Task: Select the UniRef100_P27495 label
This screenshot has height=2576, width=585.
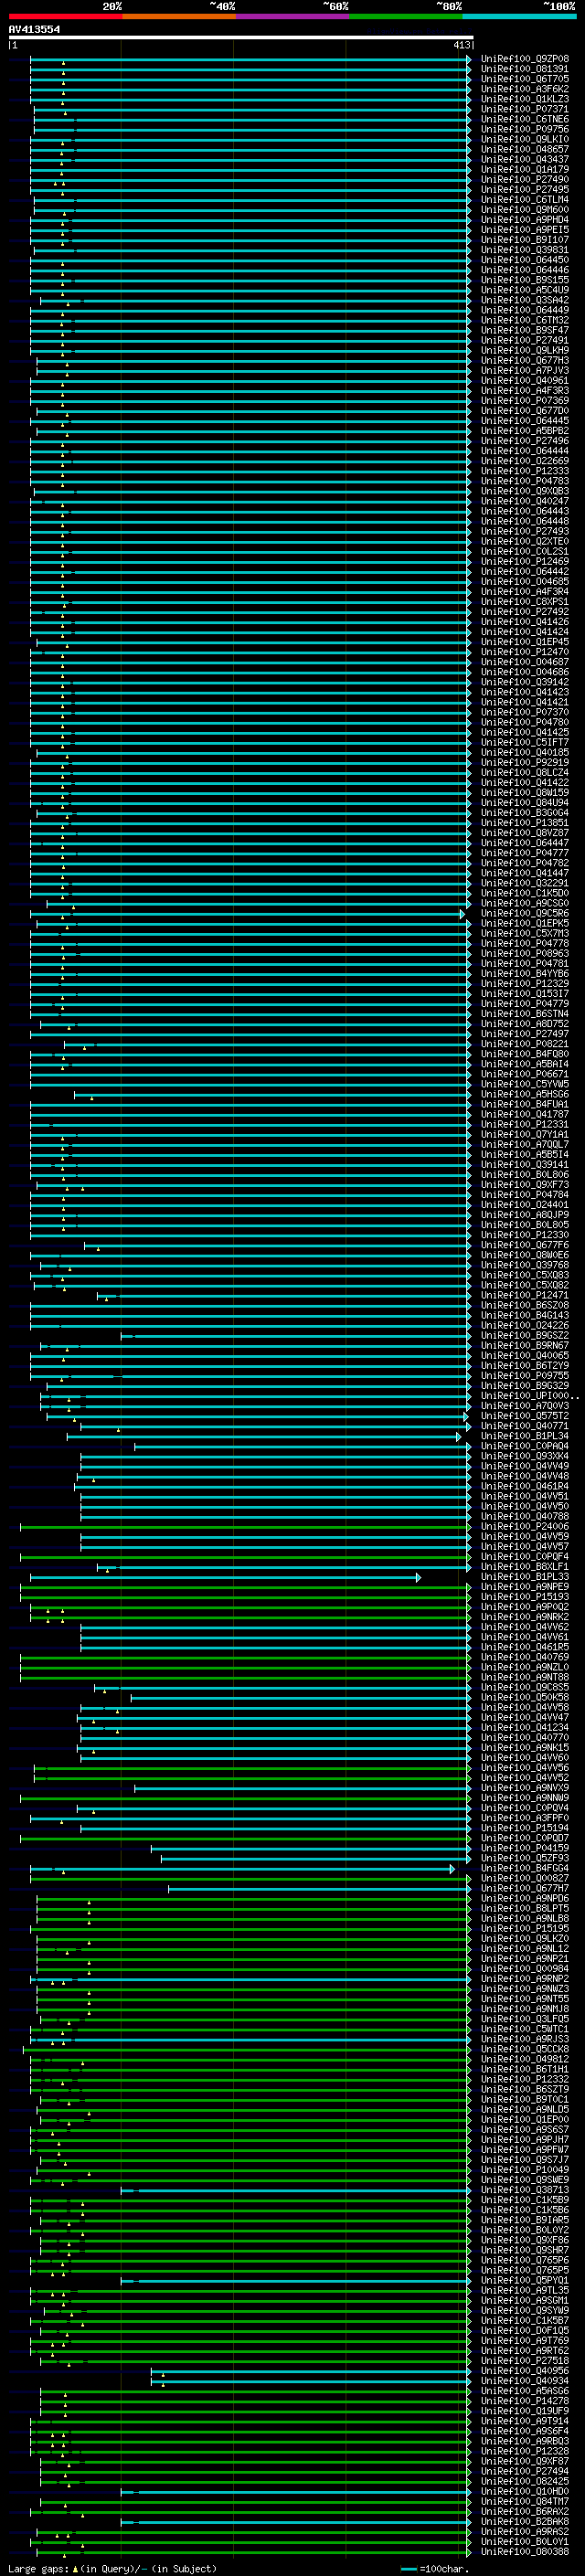Action: click(x=524, y=190)
